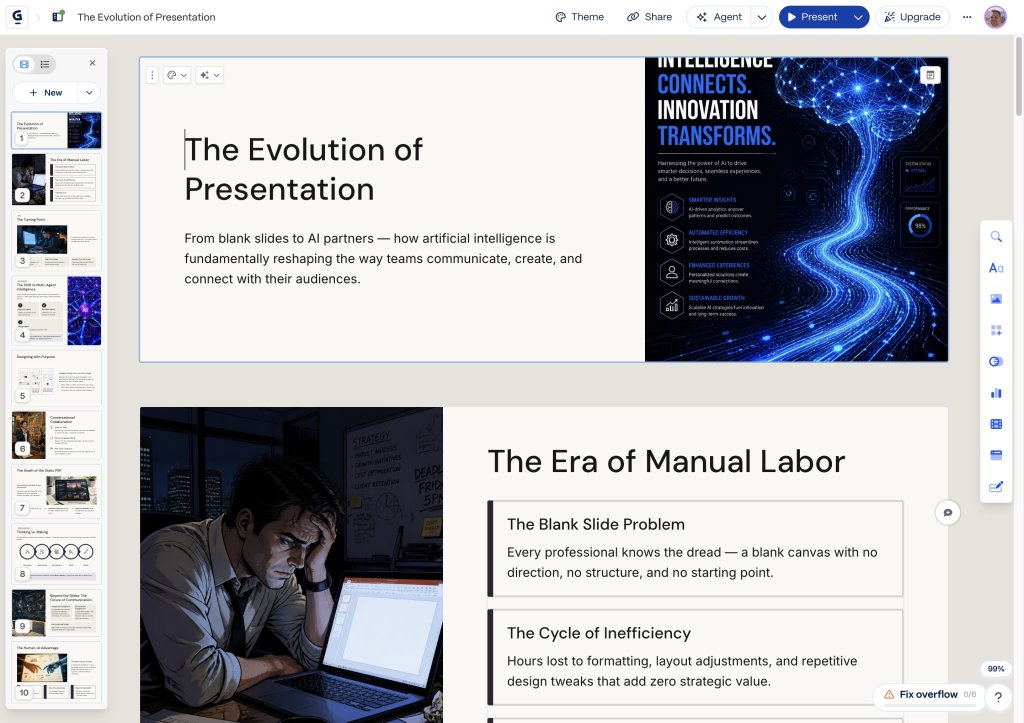Switch sidebar to outline list view
The image size is (1024, 723).
[x=45, y=63]
